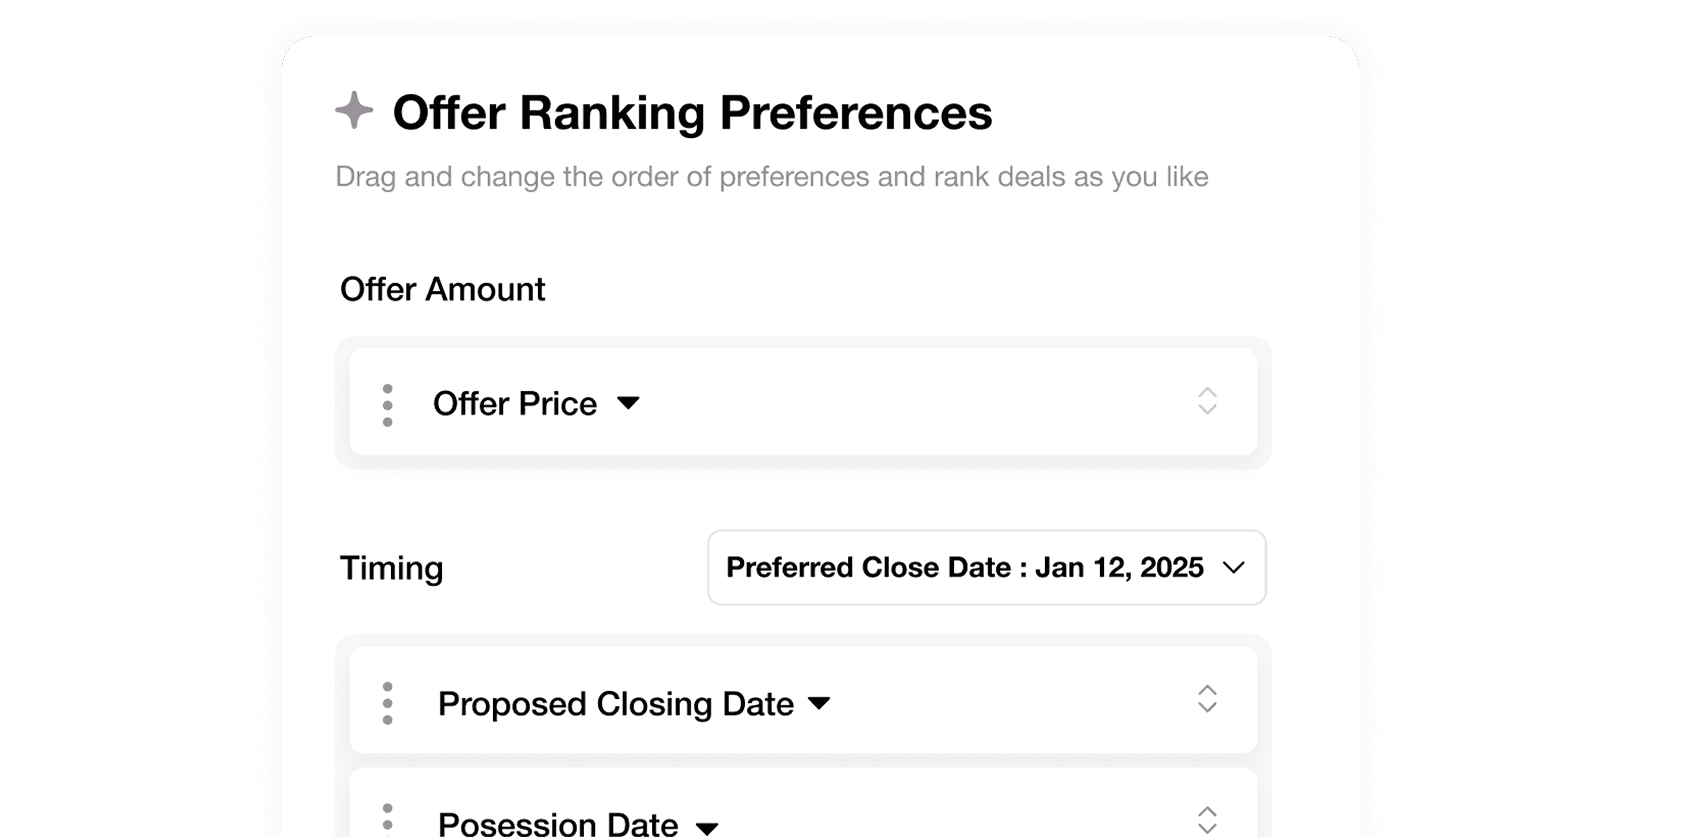The width and height of the screenshot is (1695, 837).
Task: Expand the Proposed Closing Date dropdown arrow
Action: [819, 703]
